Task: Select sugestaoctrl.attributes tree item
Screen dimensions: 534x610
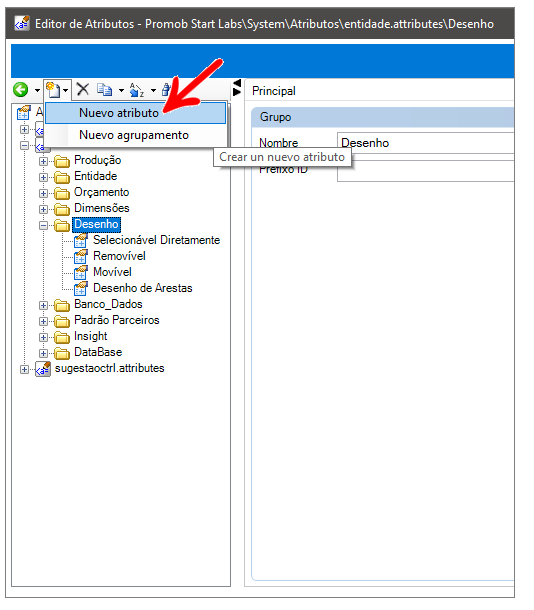Action: tap(110, 368)
